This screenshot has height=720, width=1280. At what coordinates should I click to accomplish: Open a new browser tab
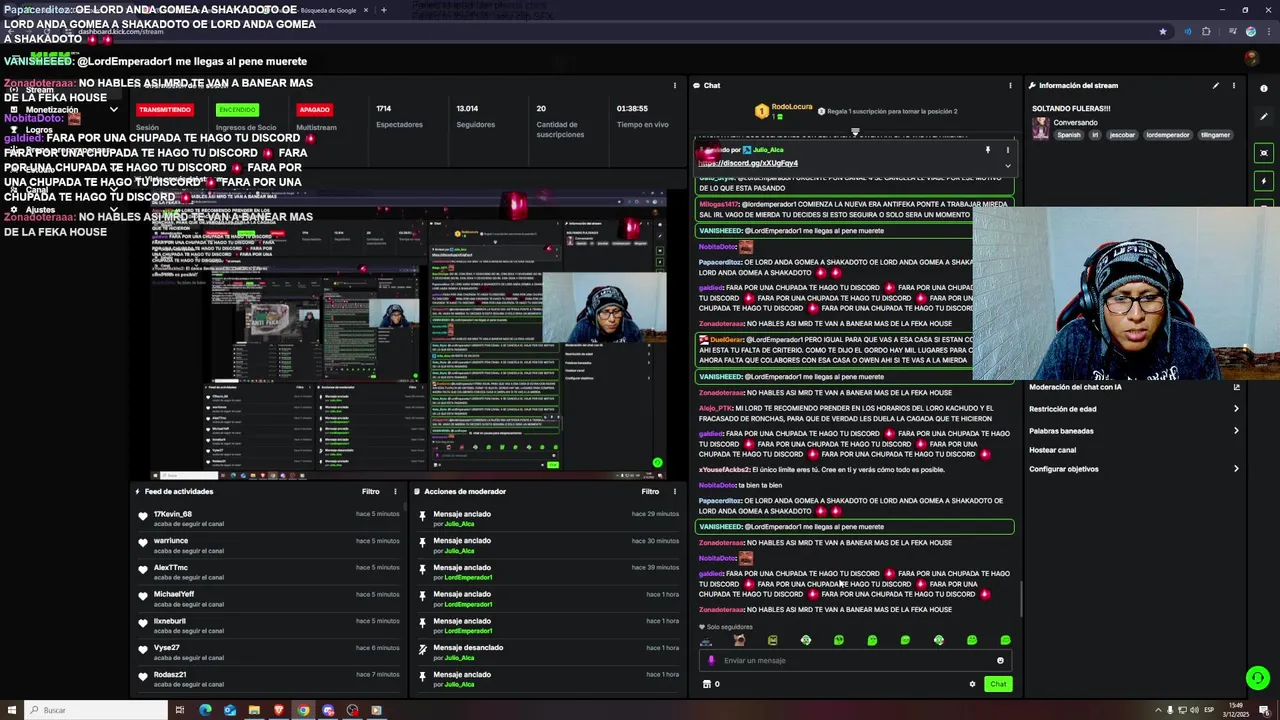(x=383, y=10)
